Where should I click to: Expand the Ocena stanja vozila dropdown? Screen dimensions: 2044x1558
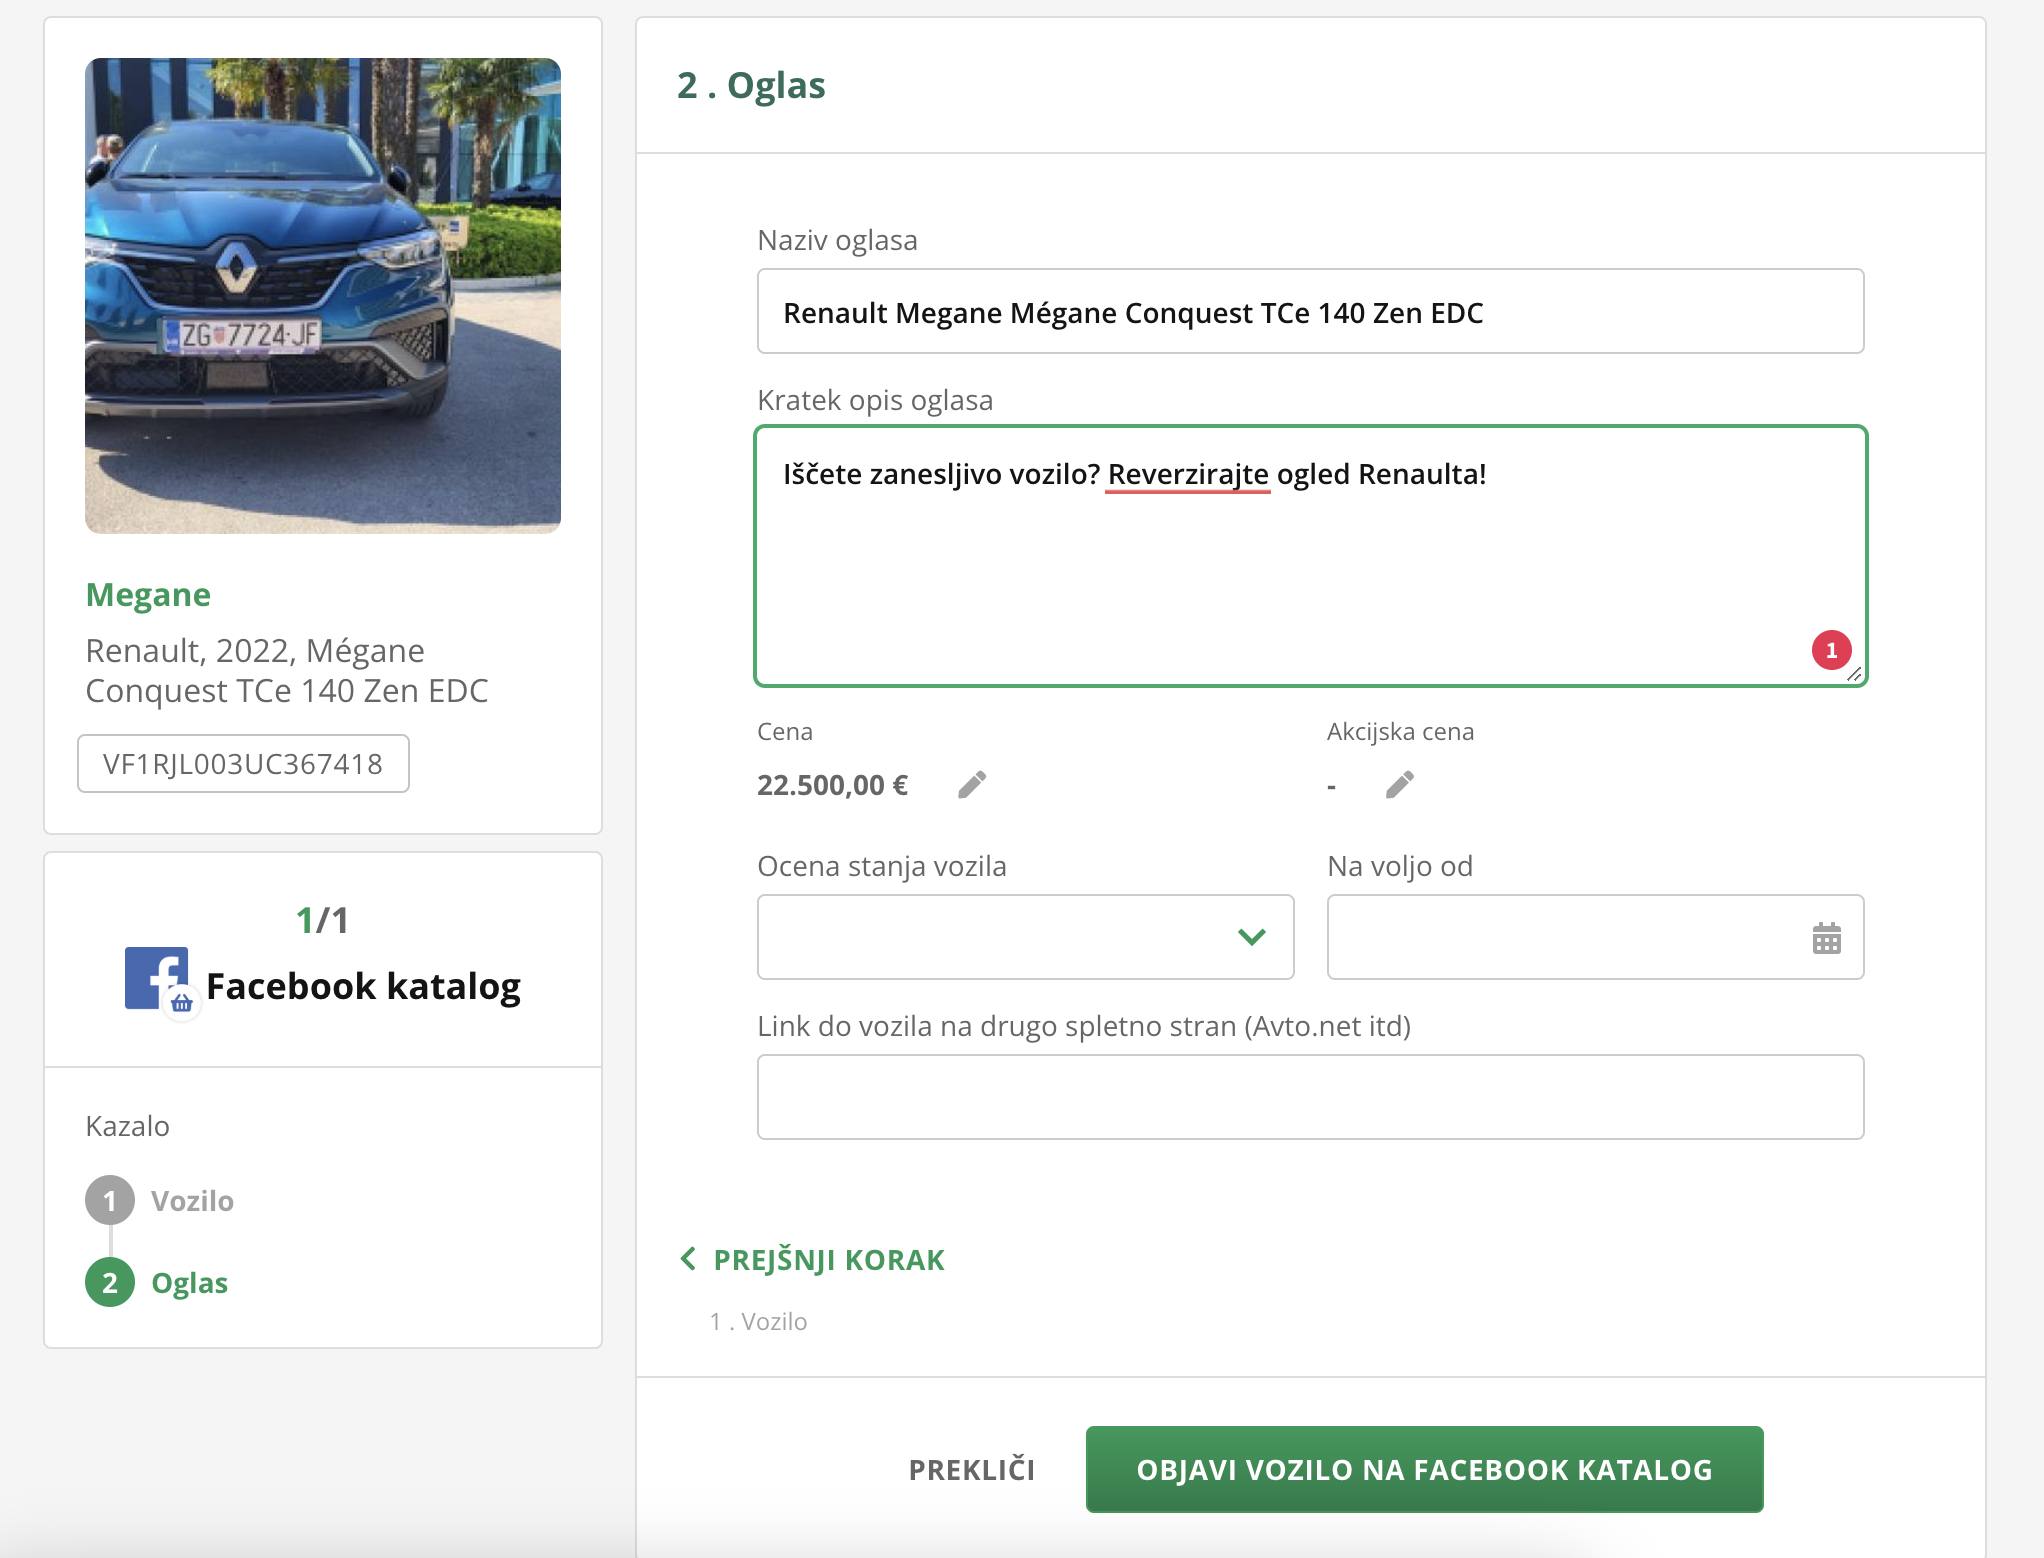pos(1025,937)
